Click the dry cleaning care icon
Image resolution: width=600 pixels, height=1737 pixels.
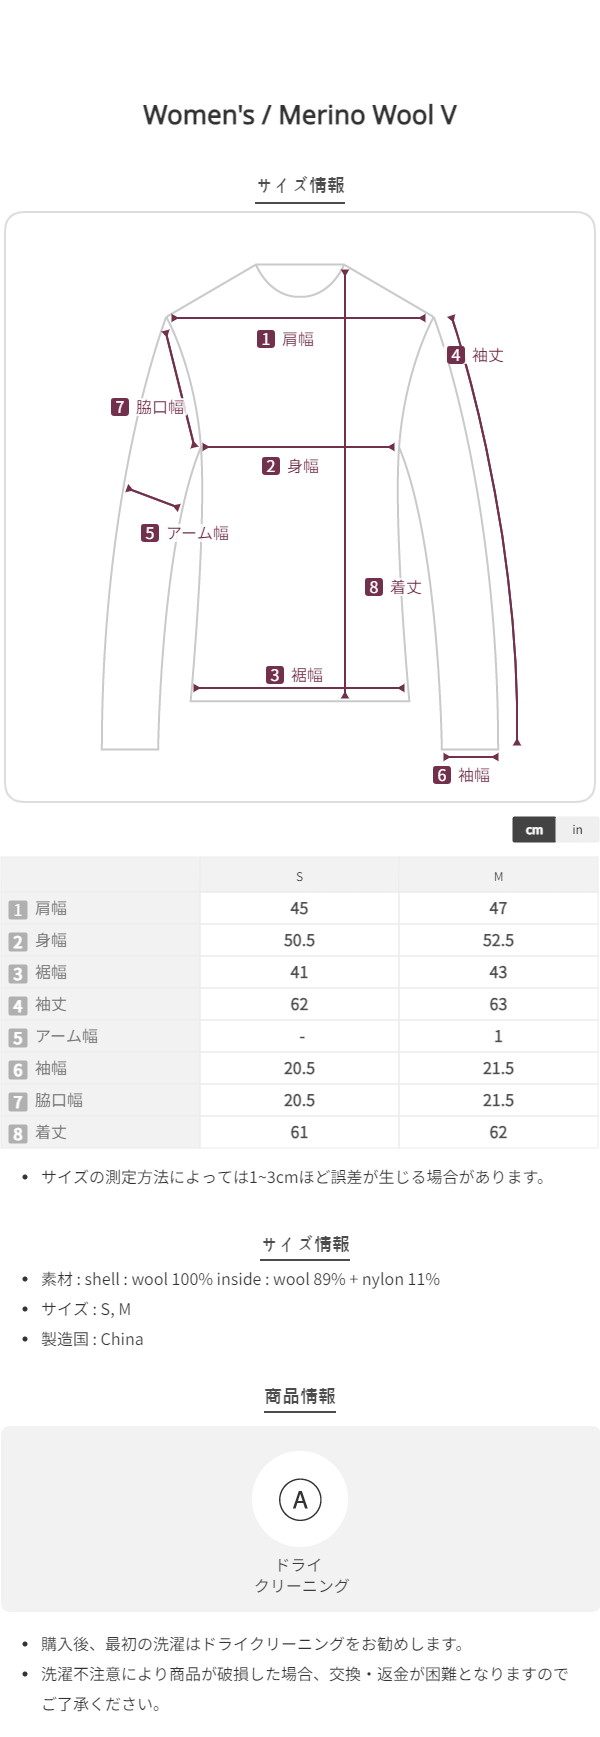[x=300, y=1499]
